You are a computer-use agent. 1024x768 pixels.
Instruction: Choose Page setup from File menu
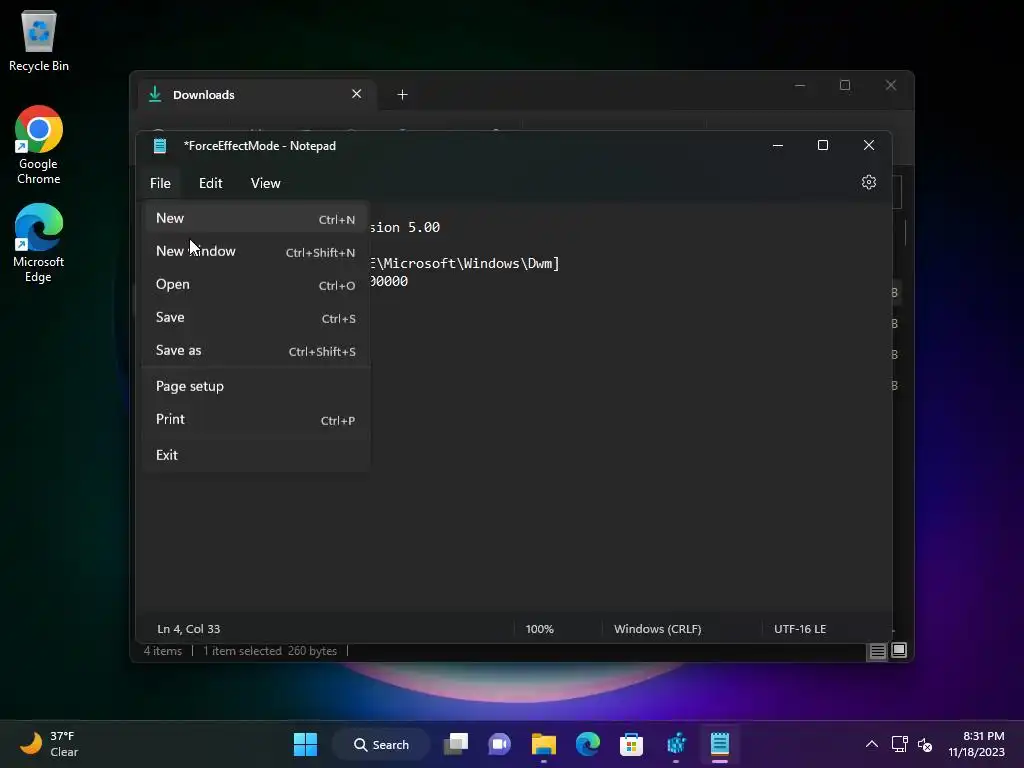tap(256, 387)
